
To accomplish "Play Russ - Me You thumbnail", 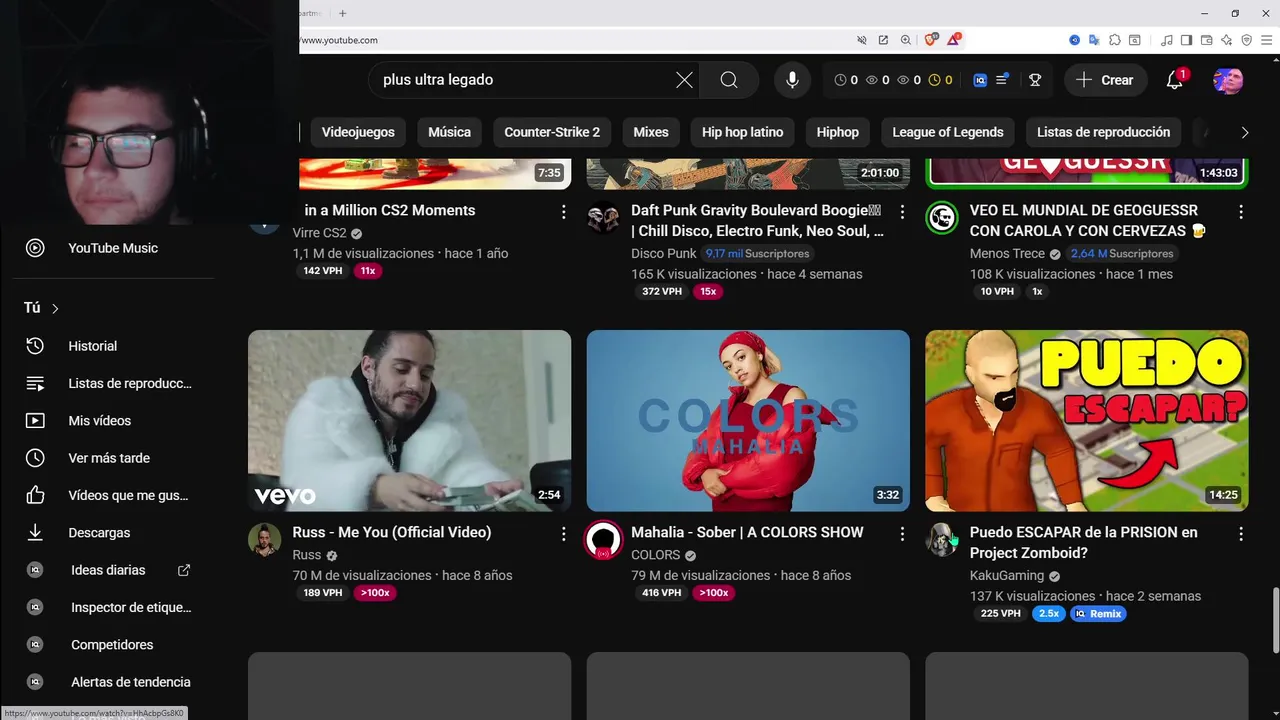I will 410,421.
